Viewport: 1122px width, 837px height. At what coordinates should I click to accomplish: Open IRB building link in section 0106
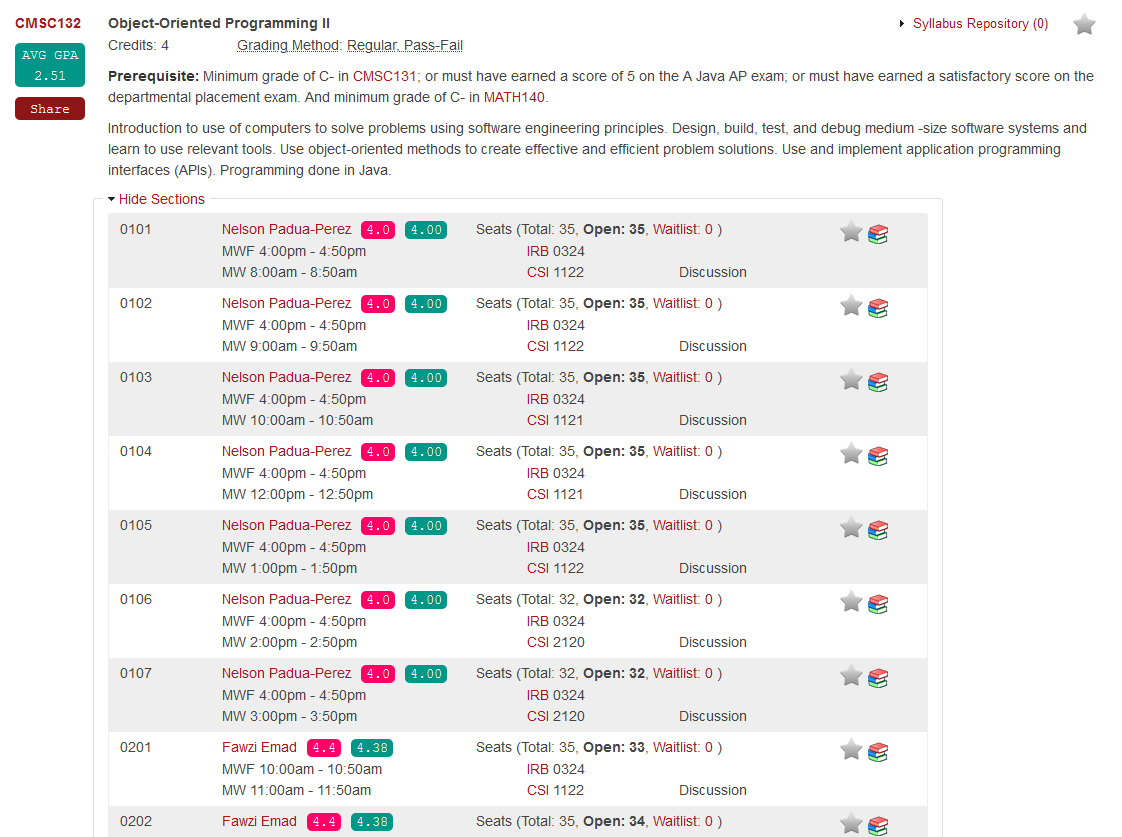(537, 621)
